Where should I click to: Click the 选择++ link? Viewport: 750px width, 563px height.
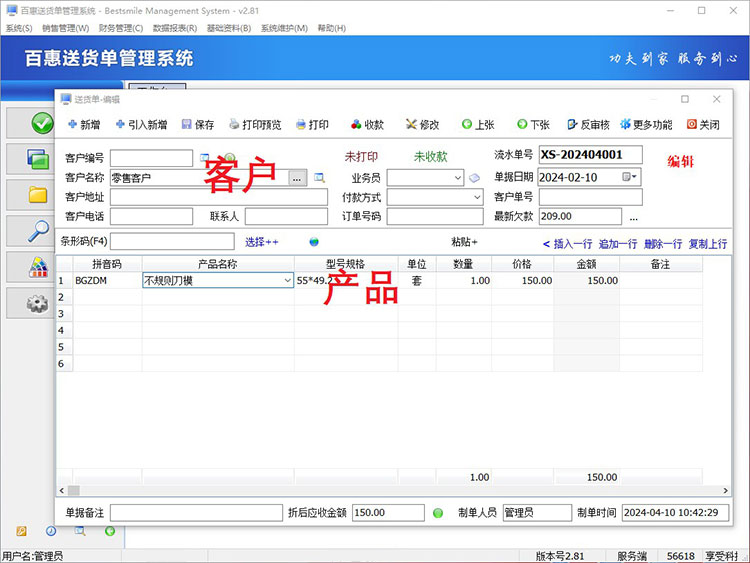[x=262, y=242]
